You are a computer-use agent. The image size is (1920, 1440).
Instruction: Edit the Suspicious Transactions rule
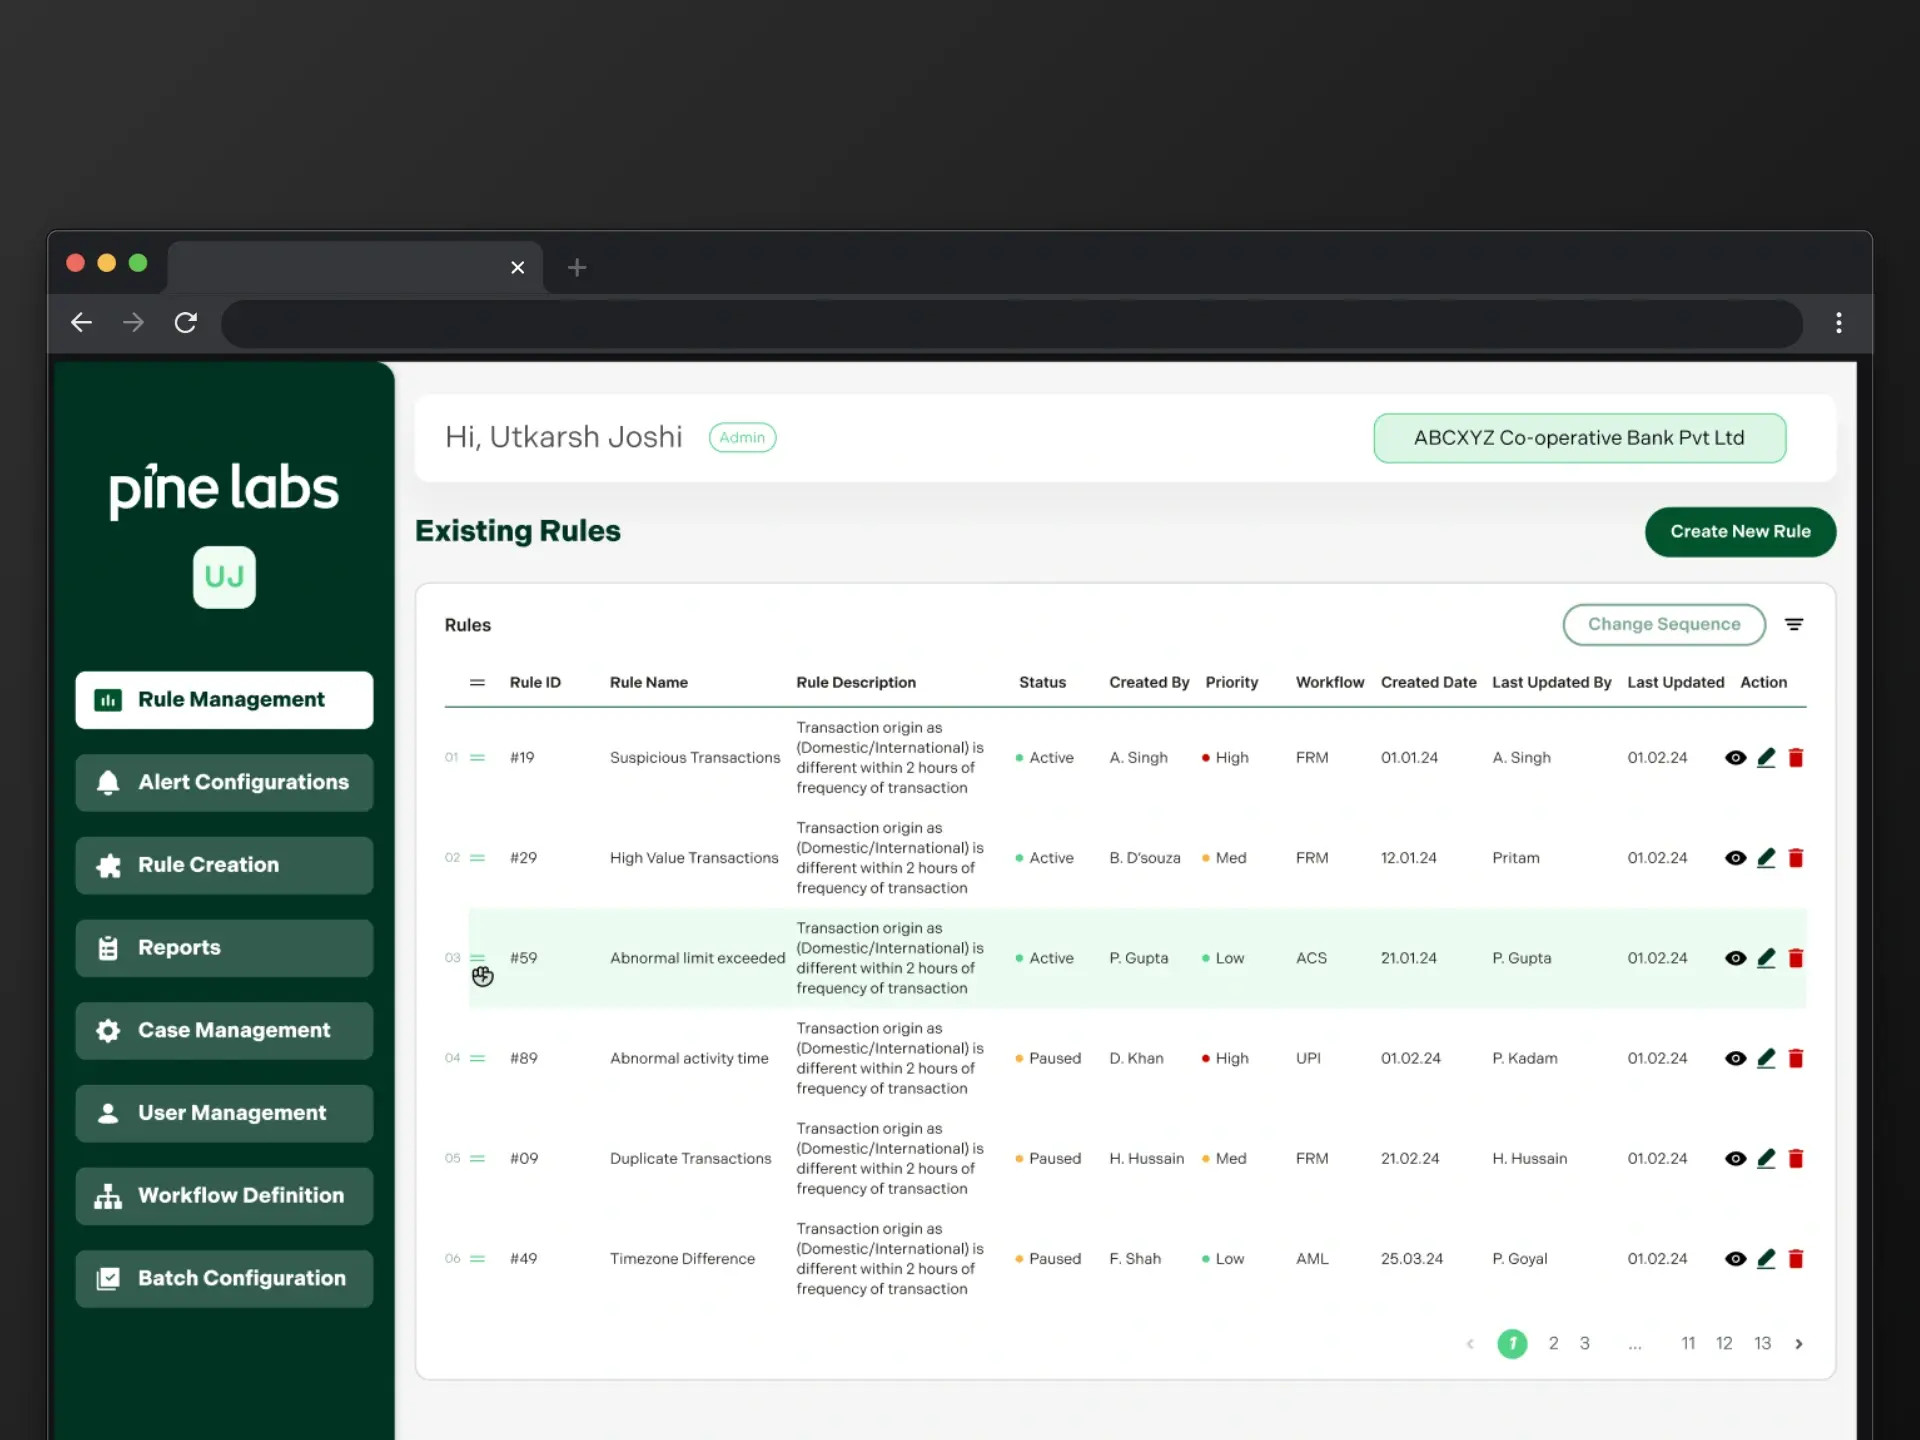pyautogui.click(x=1766, y=758)
